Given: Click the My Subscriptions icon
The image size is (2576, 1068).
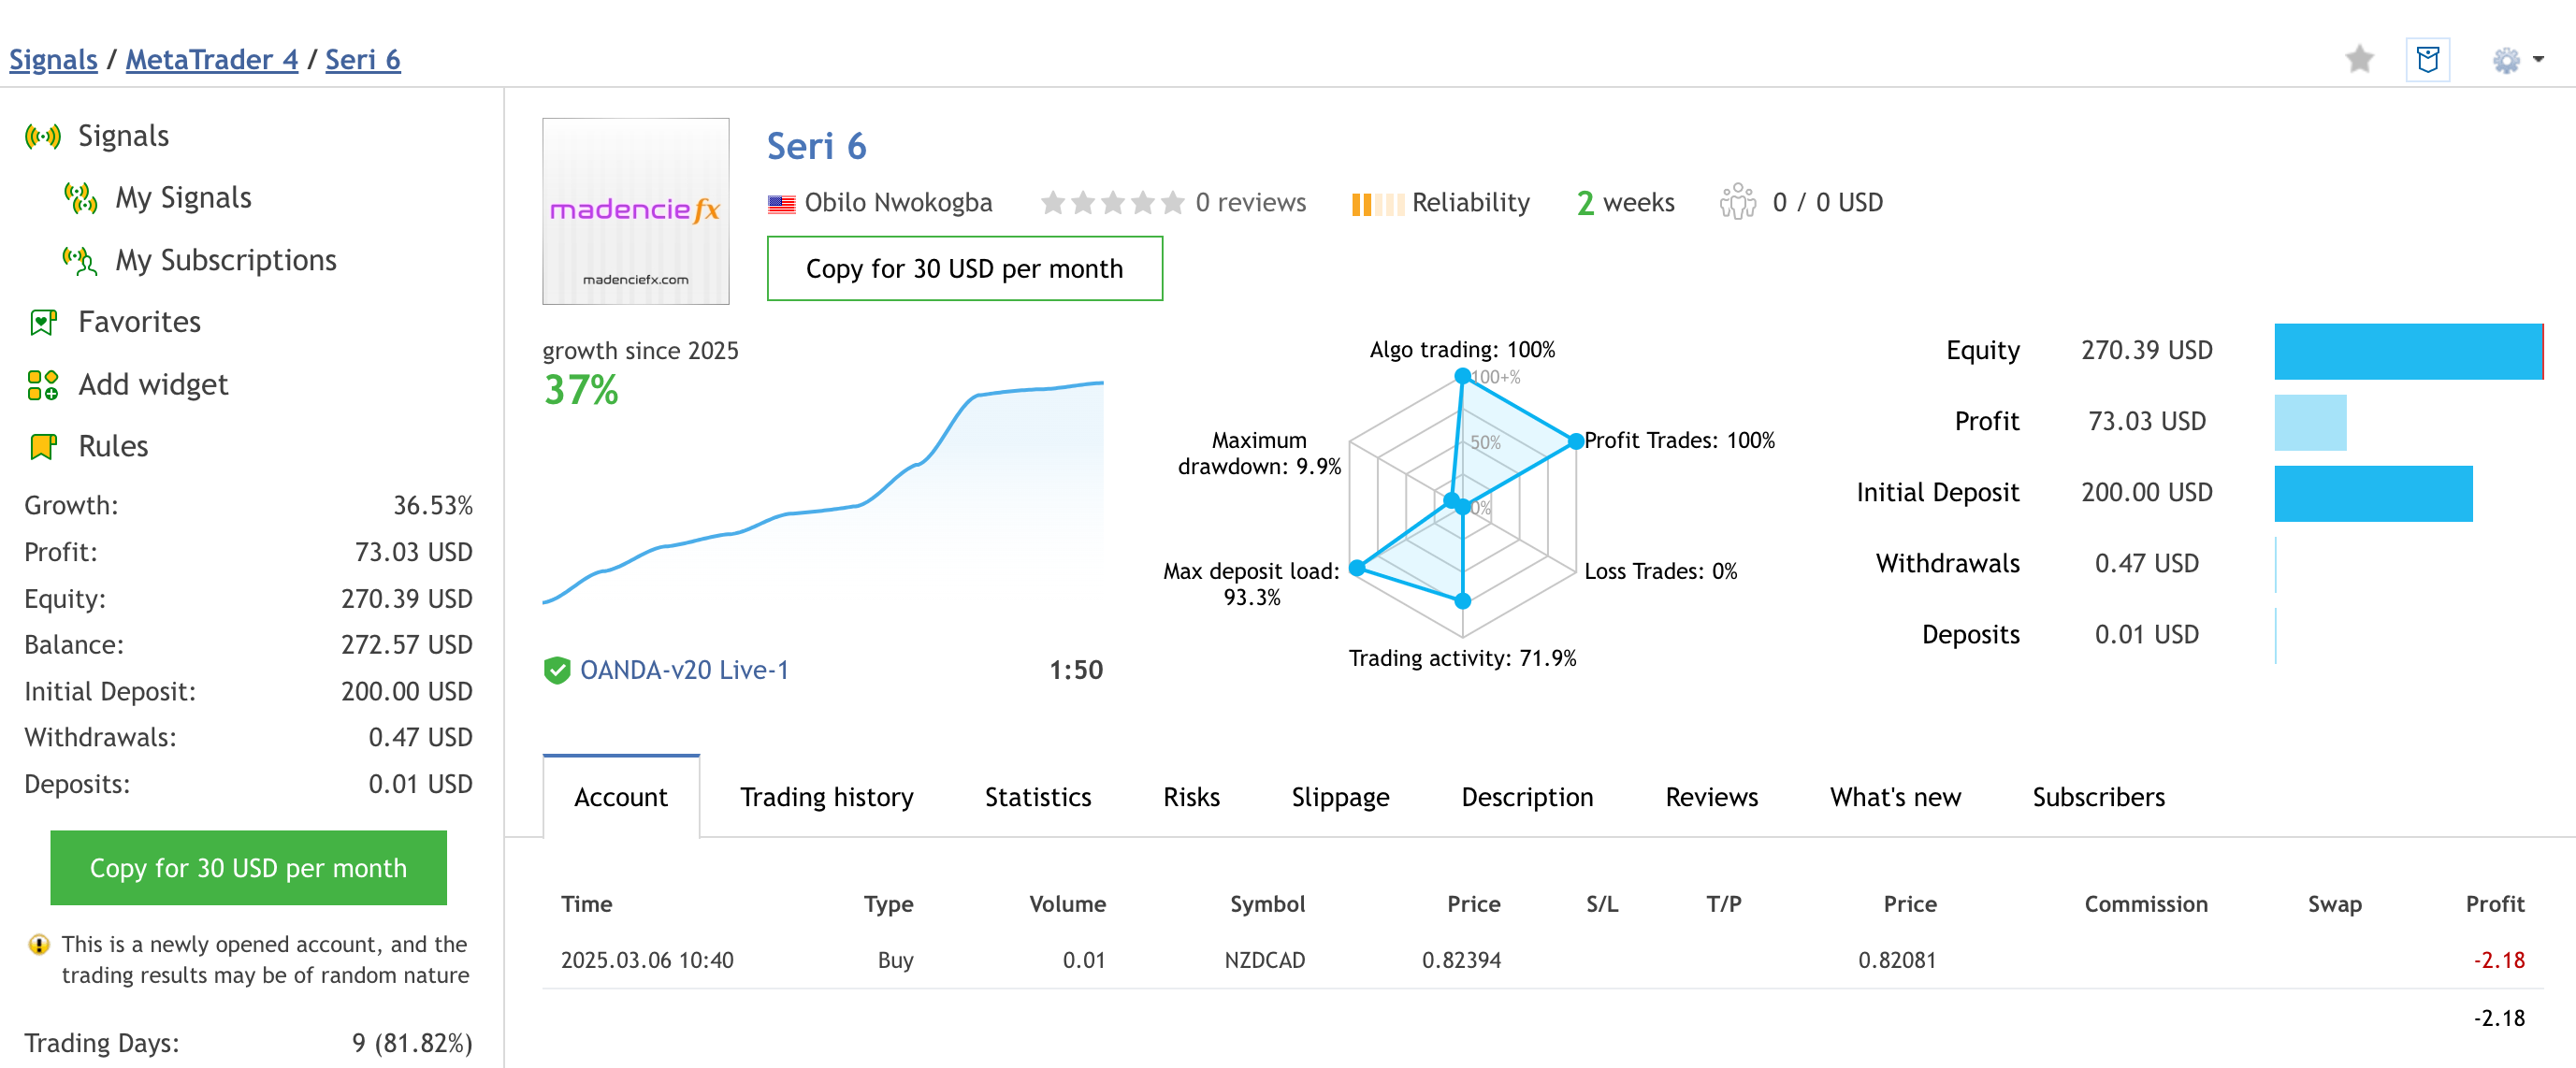Looking at the screenshot, I should pos(80,261).
